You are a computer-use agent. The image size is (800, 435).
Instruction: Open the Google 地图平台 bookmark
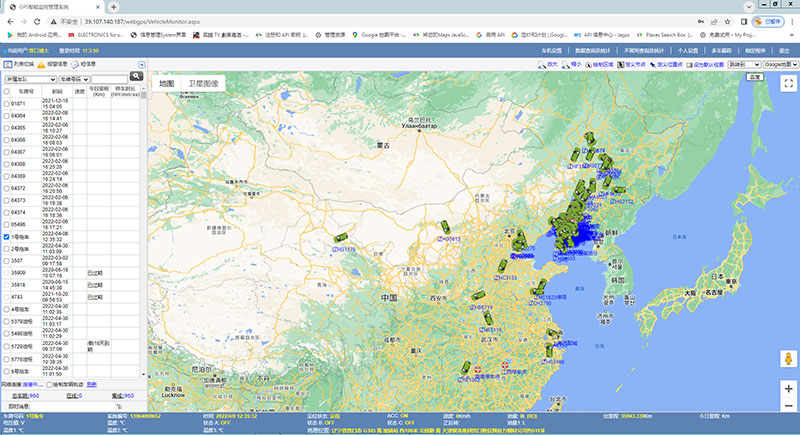(x=379, y=35)
